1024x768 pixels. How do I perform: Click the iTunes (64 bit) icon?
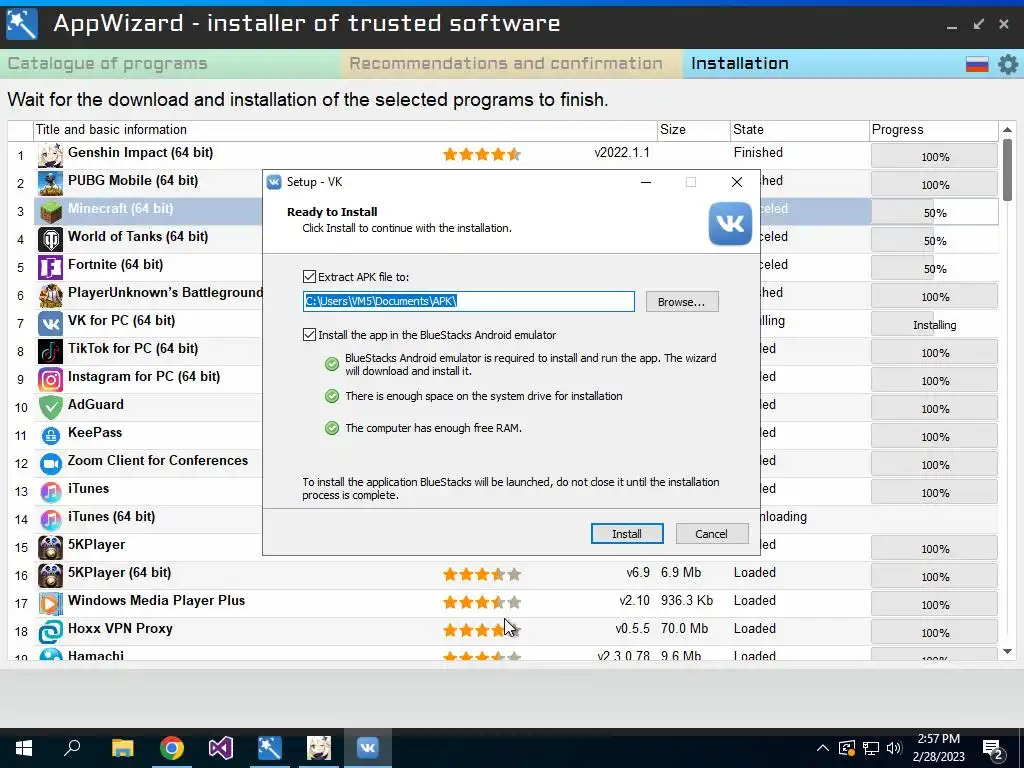click(x=50, y=520)
